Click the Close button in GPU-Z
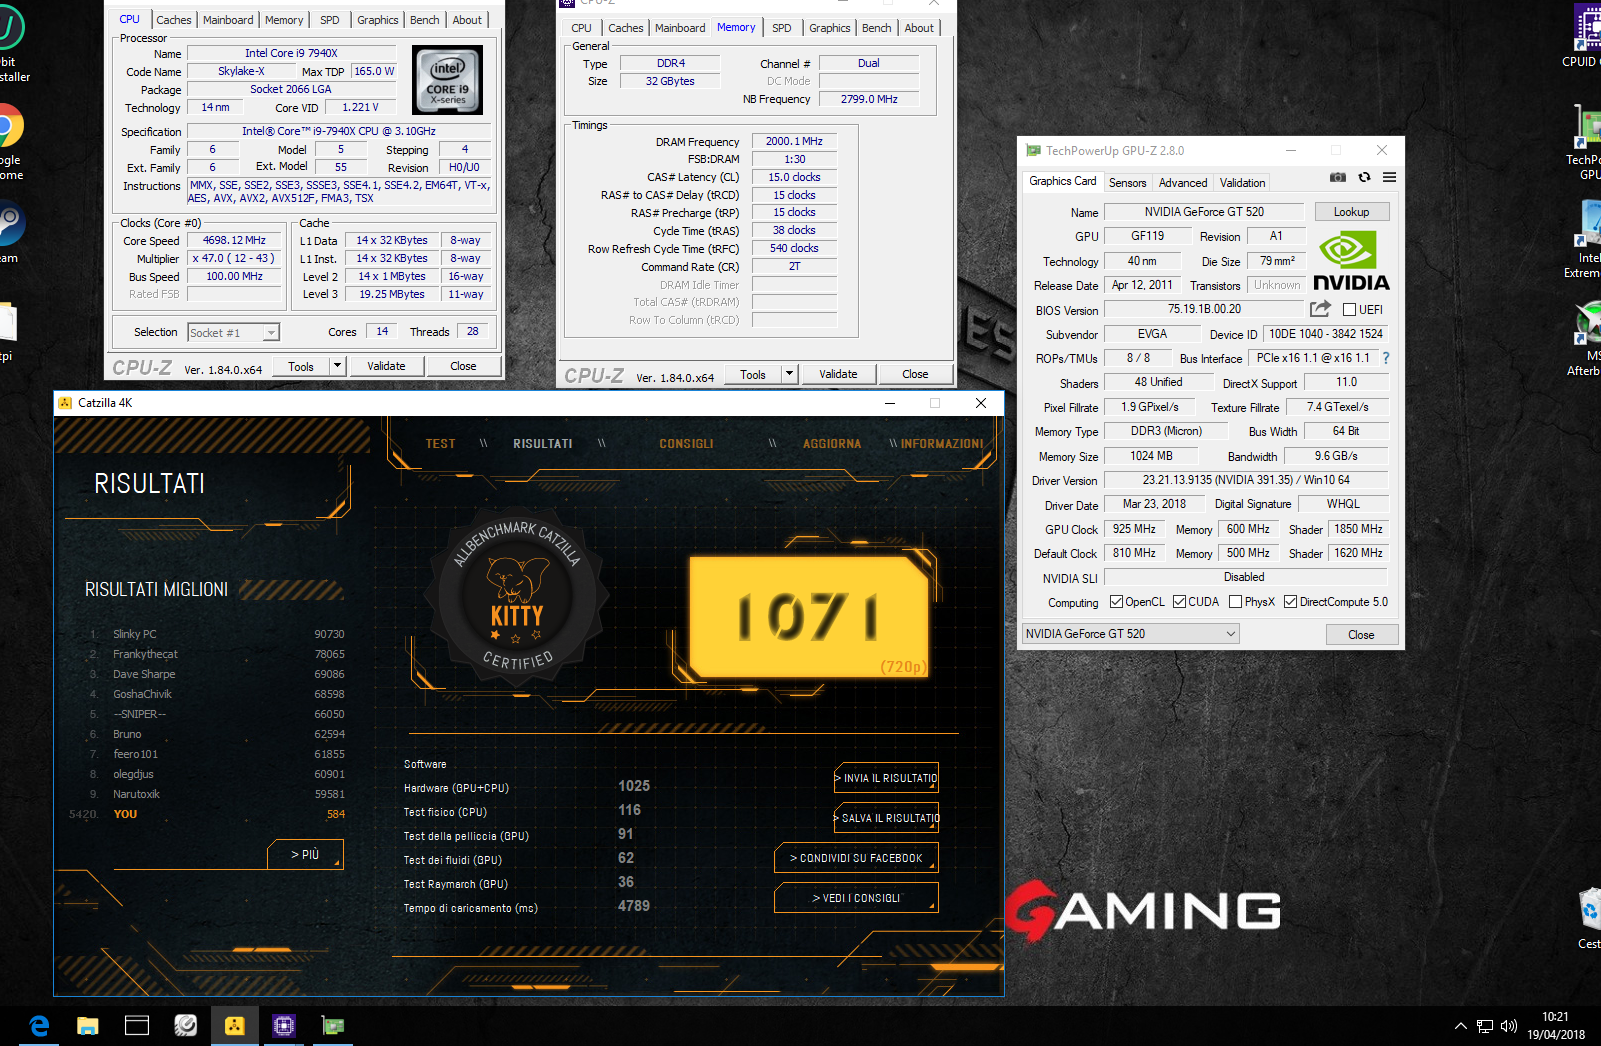 pos(1361,635)
